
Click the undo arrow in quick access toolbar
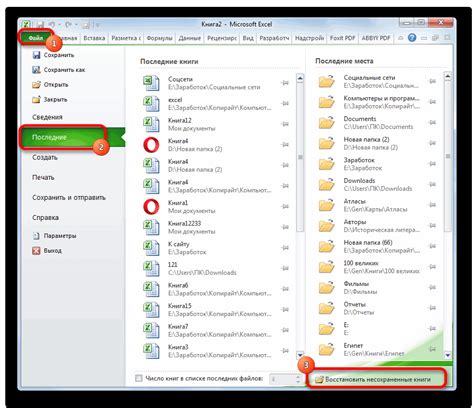coord(52,25)
